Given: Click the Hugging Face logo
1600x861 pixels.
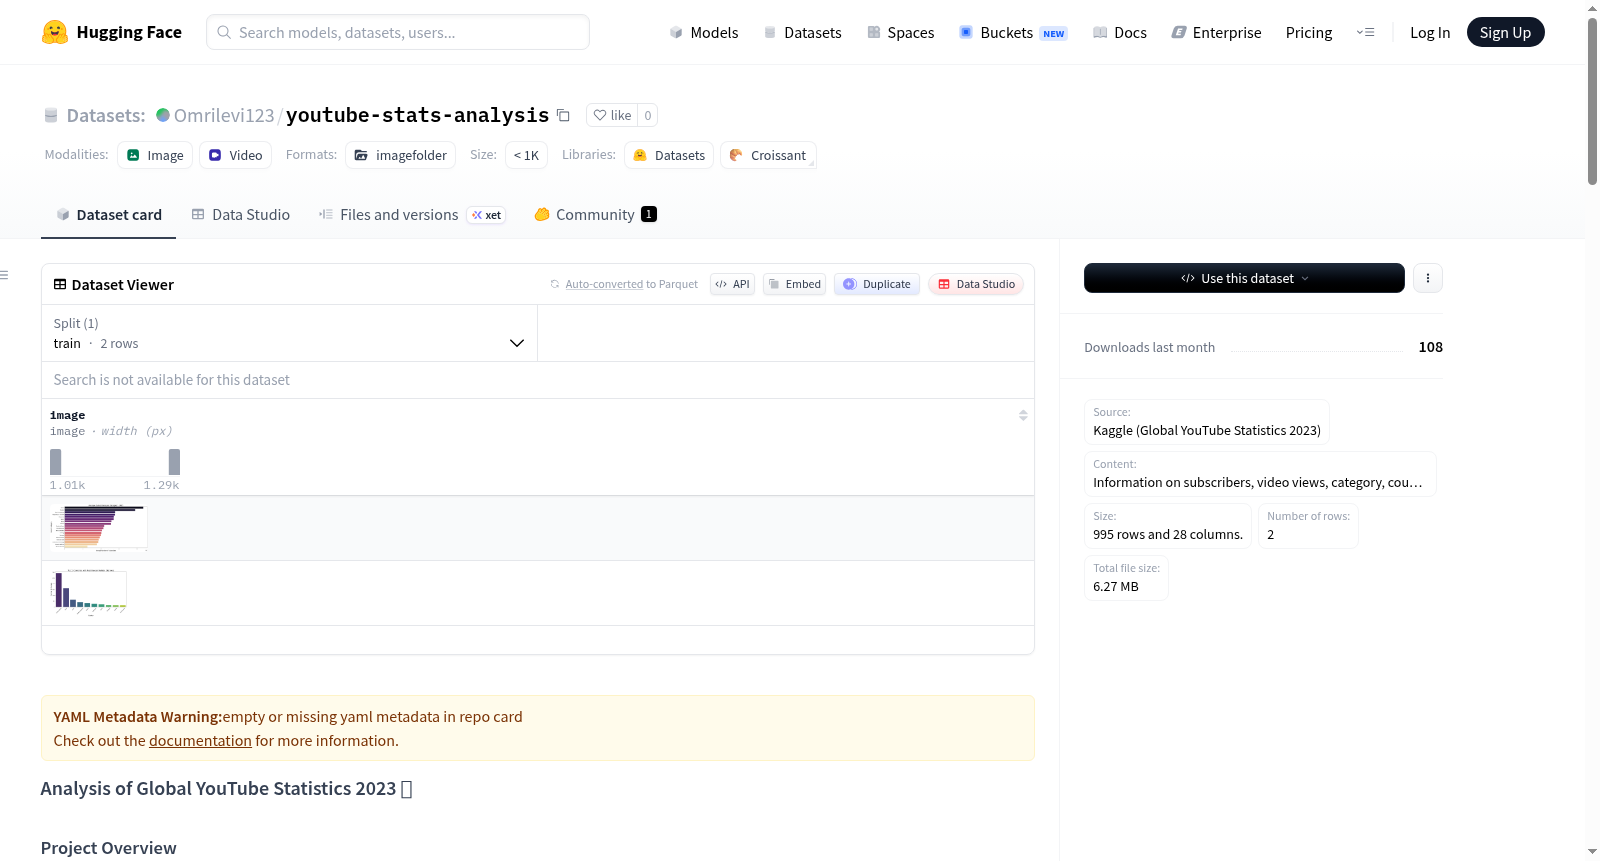Looking at the screenshot, I should pos(111,32).
